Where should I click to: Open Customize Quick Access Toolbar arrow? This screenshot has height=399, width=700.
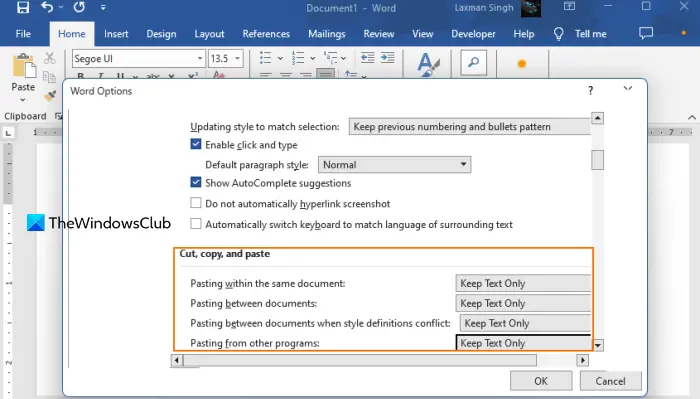pyautogui.click(x=103, y=8)
